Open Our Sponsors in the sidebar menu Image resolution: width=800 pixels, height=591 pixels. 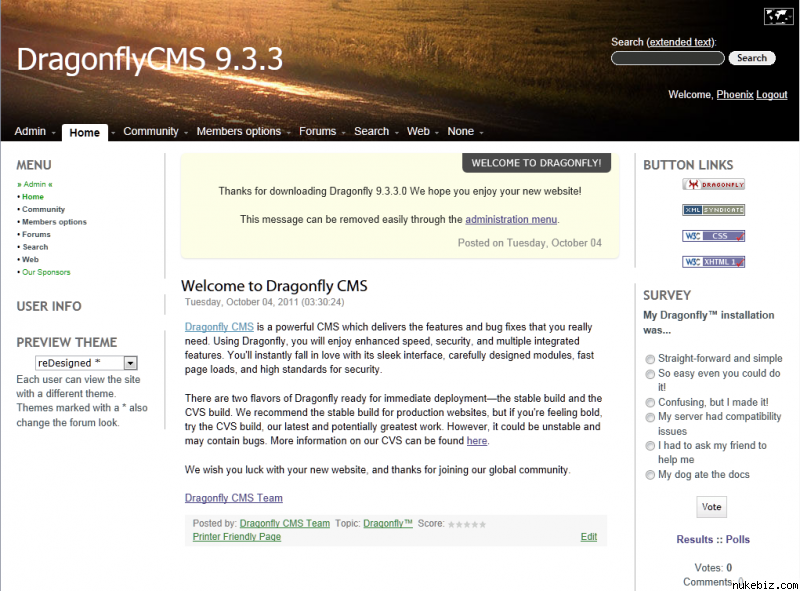click(46, 272)
